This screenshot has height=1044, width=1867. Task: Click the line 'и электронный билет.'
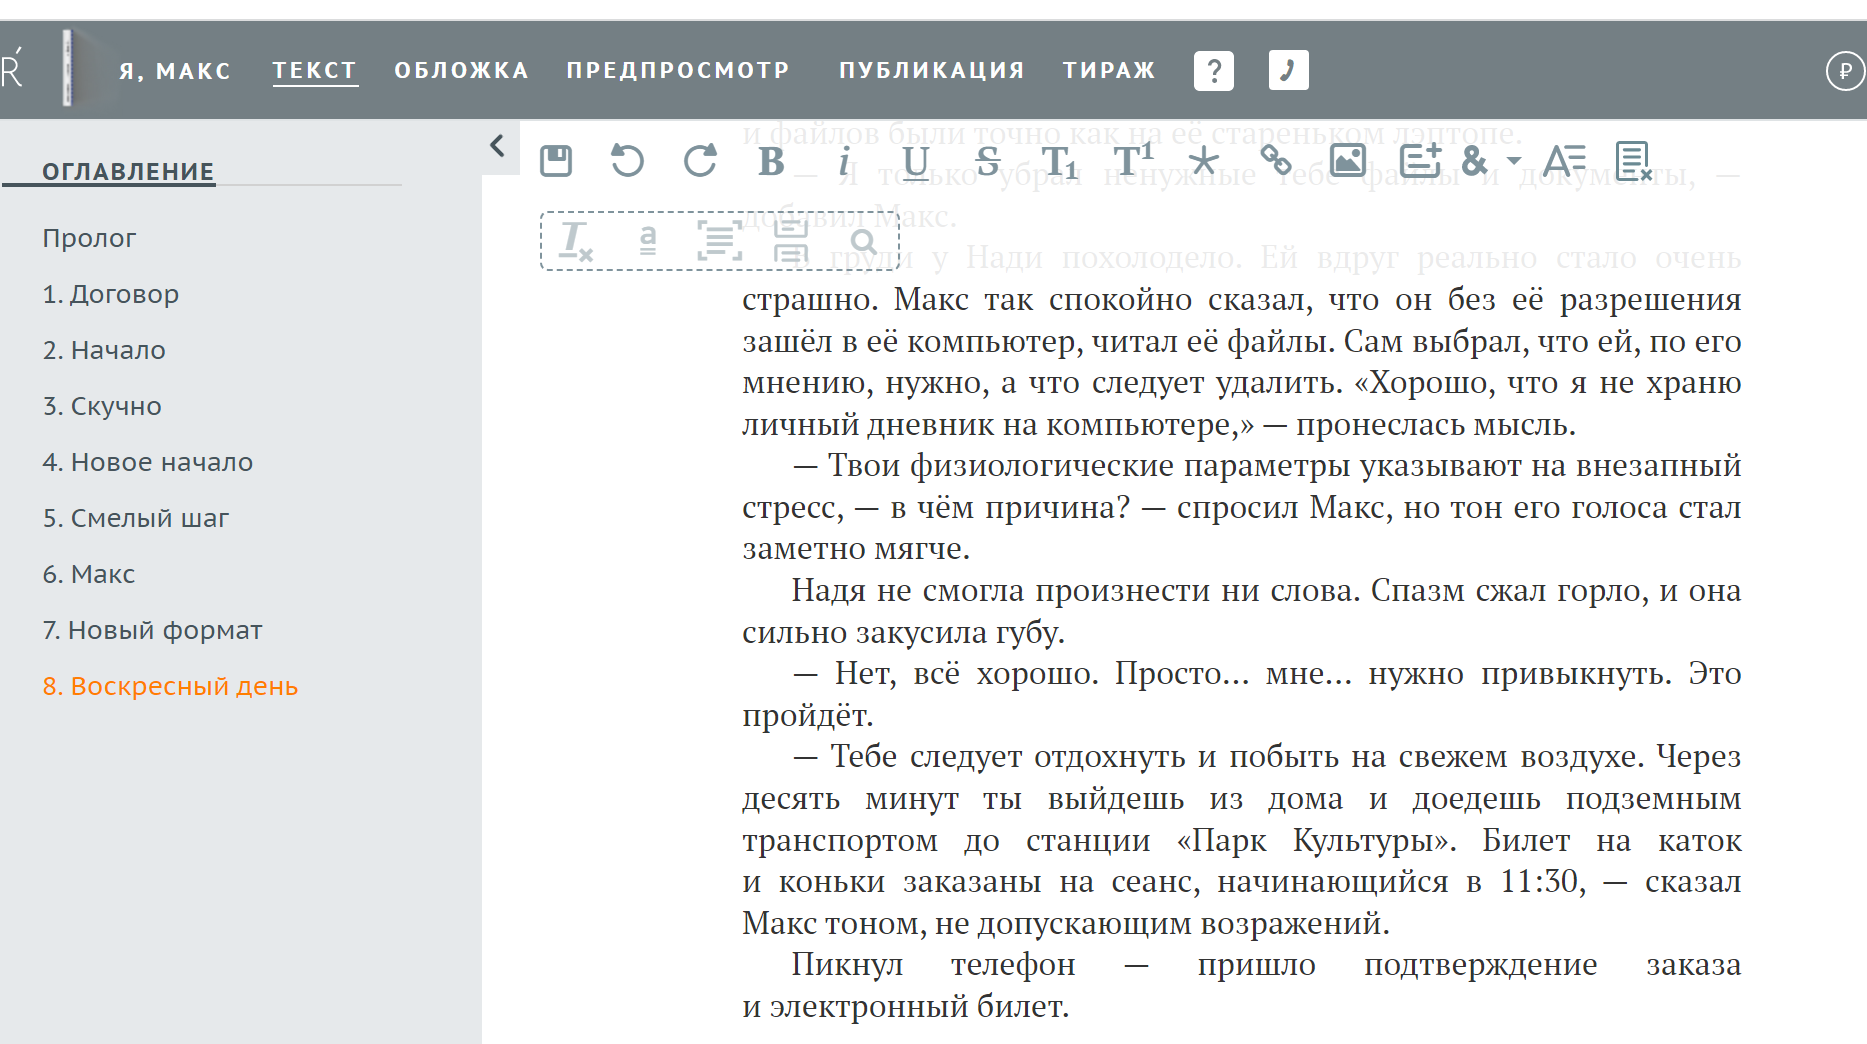coord(906,1006)
